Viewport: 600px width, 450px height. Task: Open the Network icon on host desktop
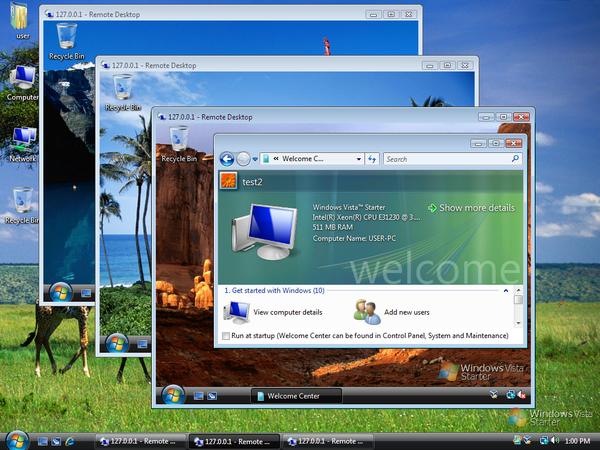23,145
